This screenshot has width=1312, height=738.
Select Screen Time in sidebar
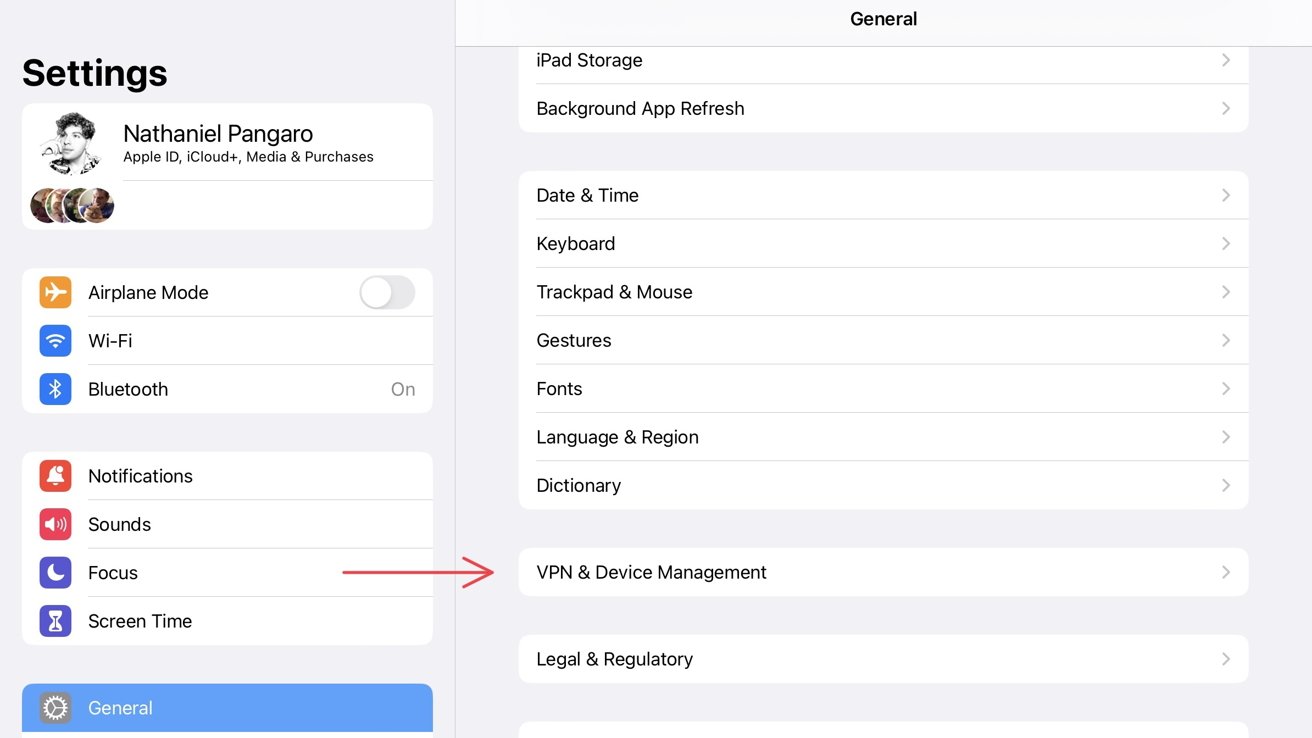pyautogui.click(x=227, y=621)
